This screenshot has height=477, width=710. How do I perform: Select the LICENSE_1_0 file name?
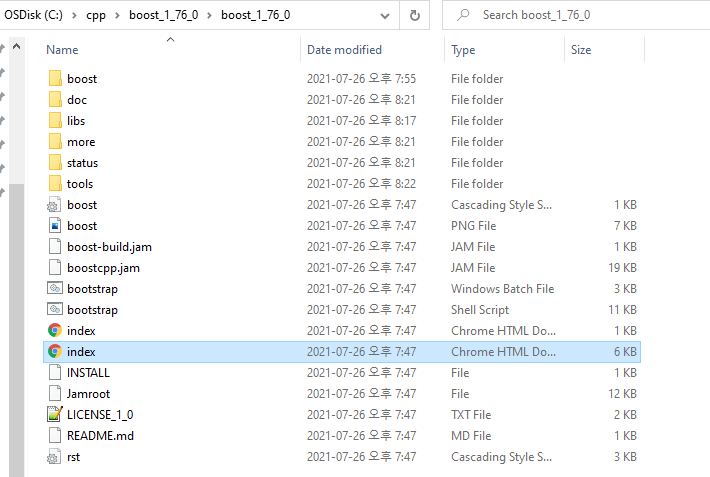coord(100,414)
